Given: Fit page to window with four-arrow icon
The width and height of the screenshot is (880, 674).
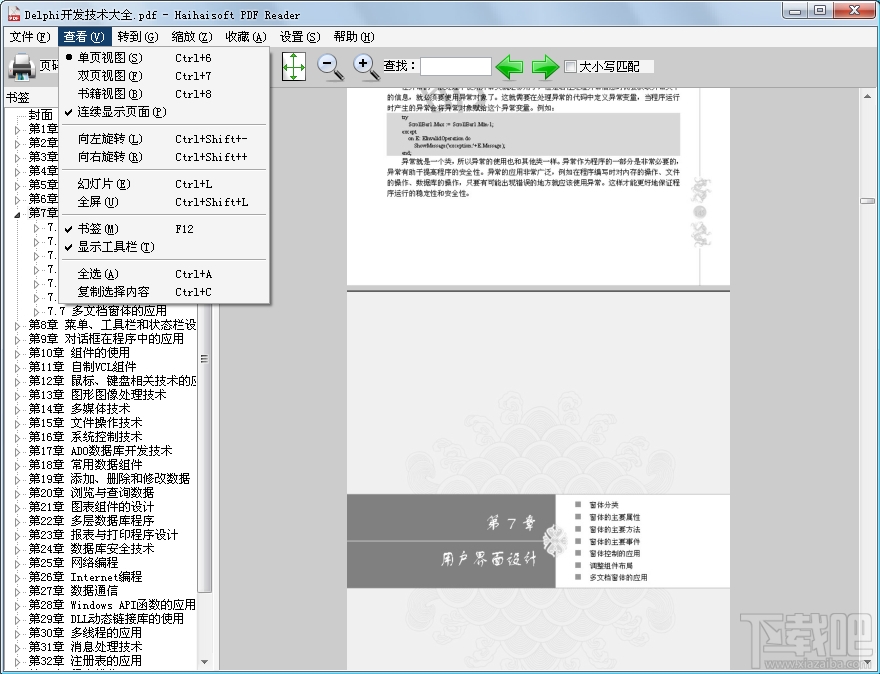Looking at the screenshot, I should (x=294, y=65).
